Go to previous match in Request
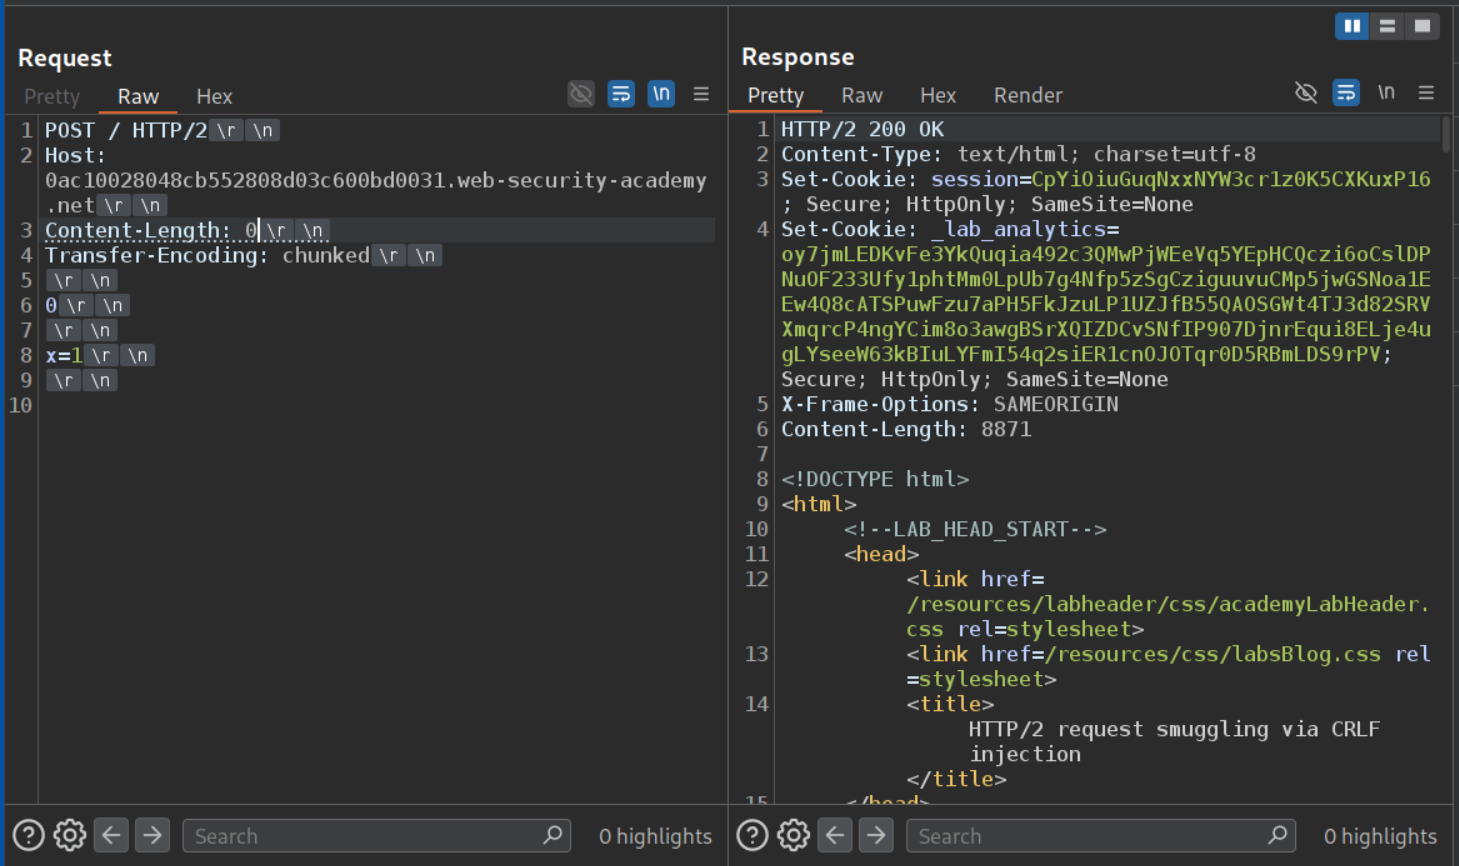This screenshot has width=1459, height=866. (x=112, y=835)
